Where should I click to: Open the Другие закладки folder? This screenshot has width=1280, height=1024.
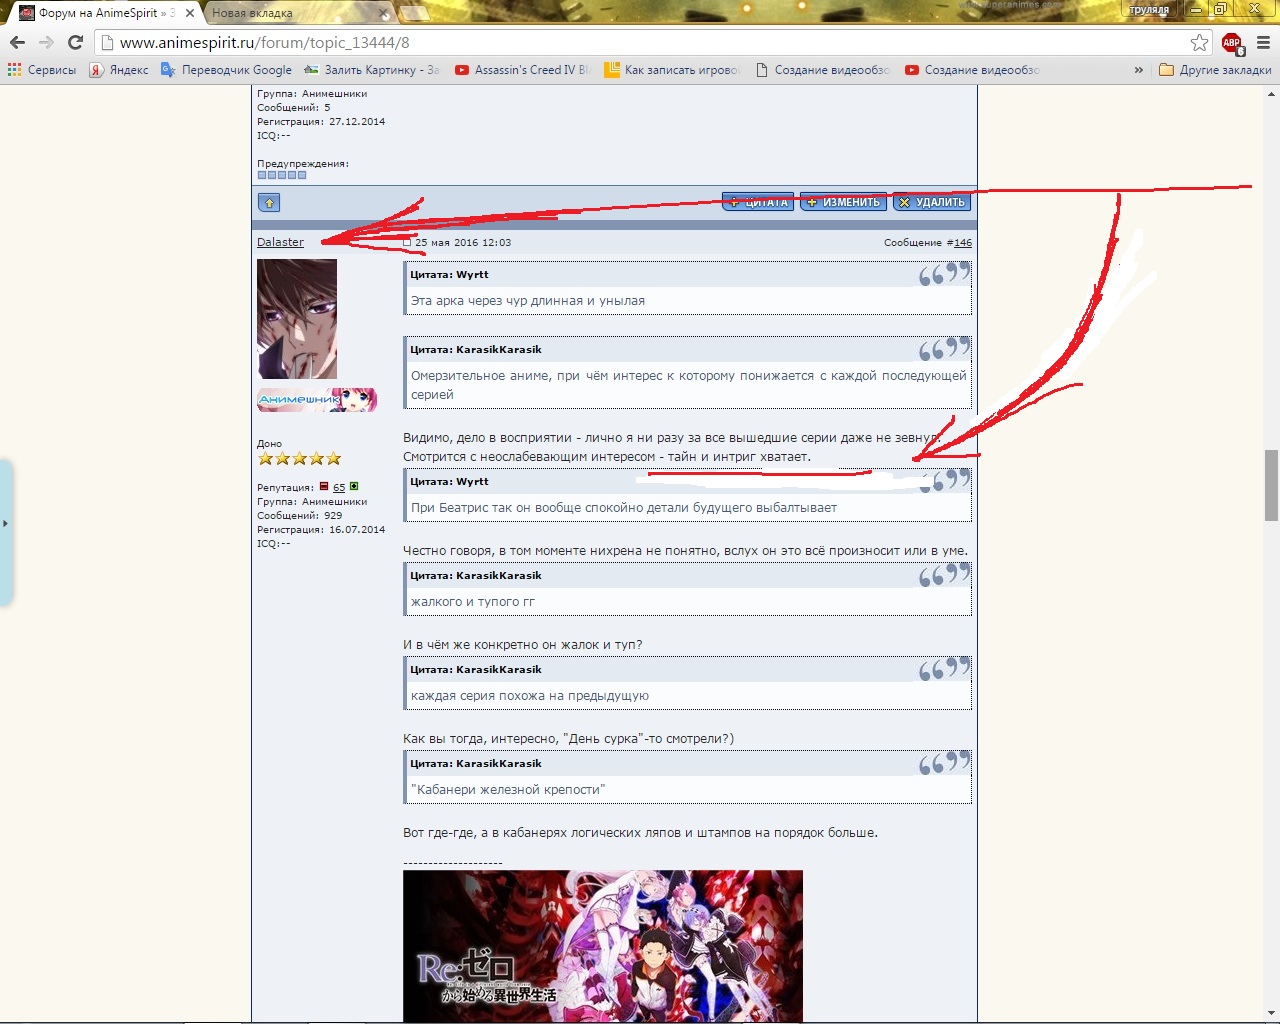pos(1215,70)
